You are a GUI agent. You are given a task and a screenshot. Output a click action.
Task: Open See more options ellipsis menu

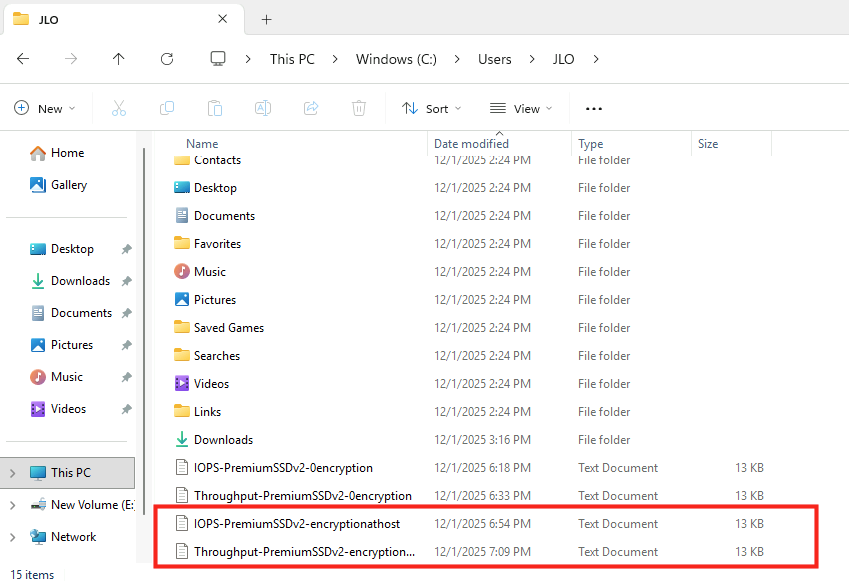tap(594, 108)
